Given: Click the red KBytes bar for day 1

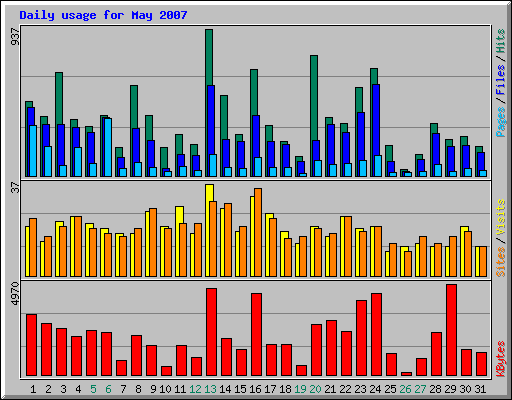Looking at the screenshot, I should 31,345.
